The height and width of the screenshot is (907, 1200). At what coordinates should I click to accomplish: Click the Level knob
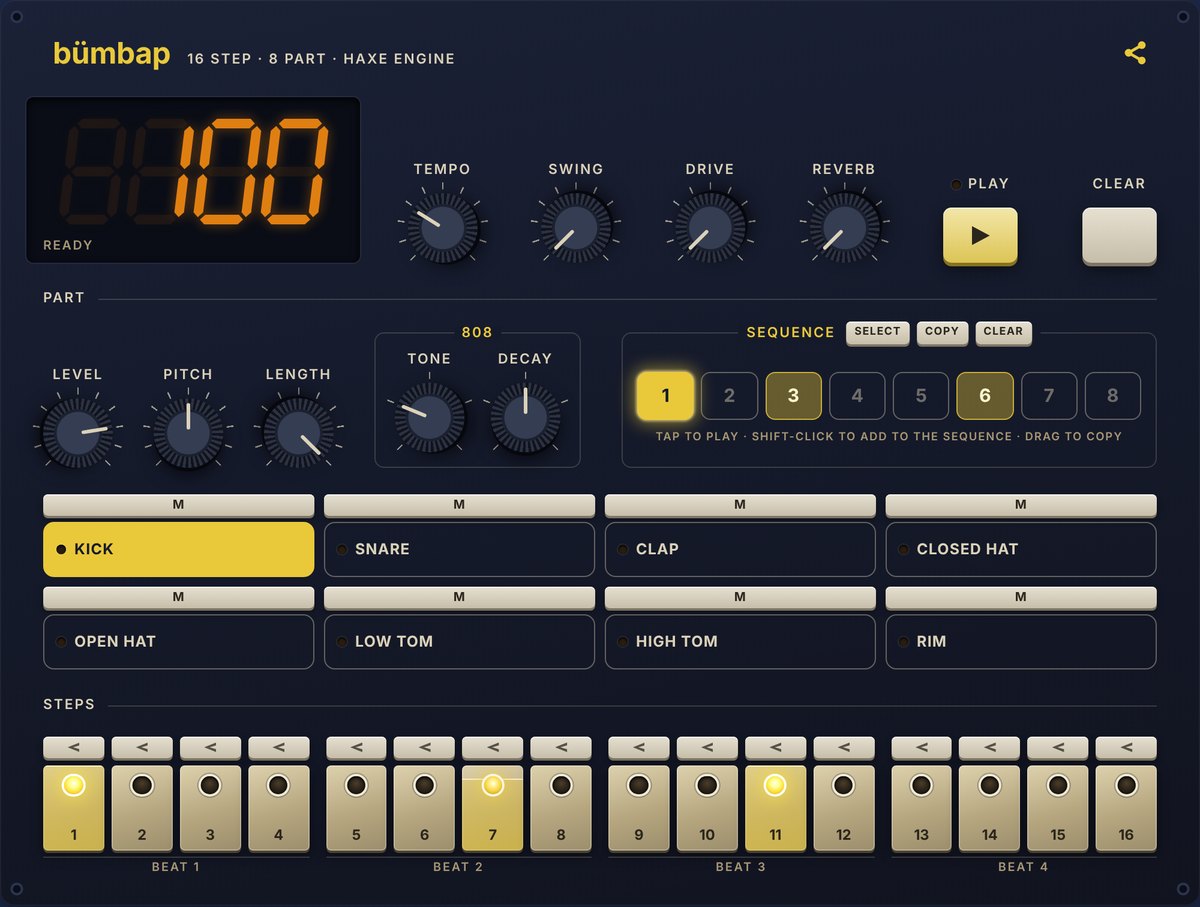pyautogui.click(x=77, y=432)
